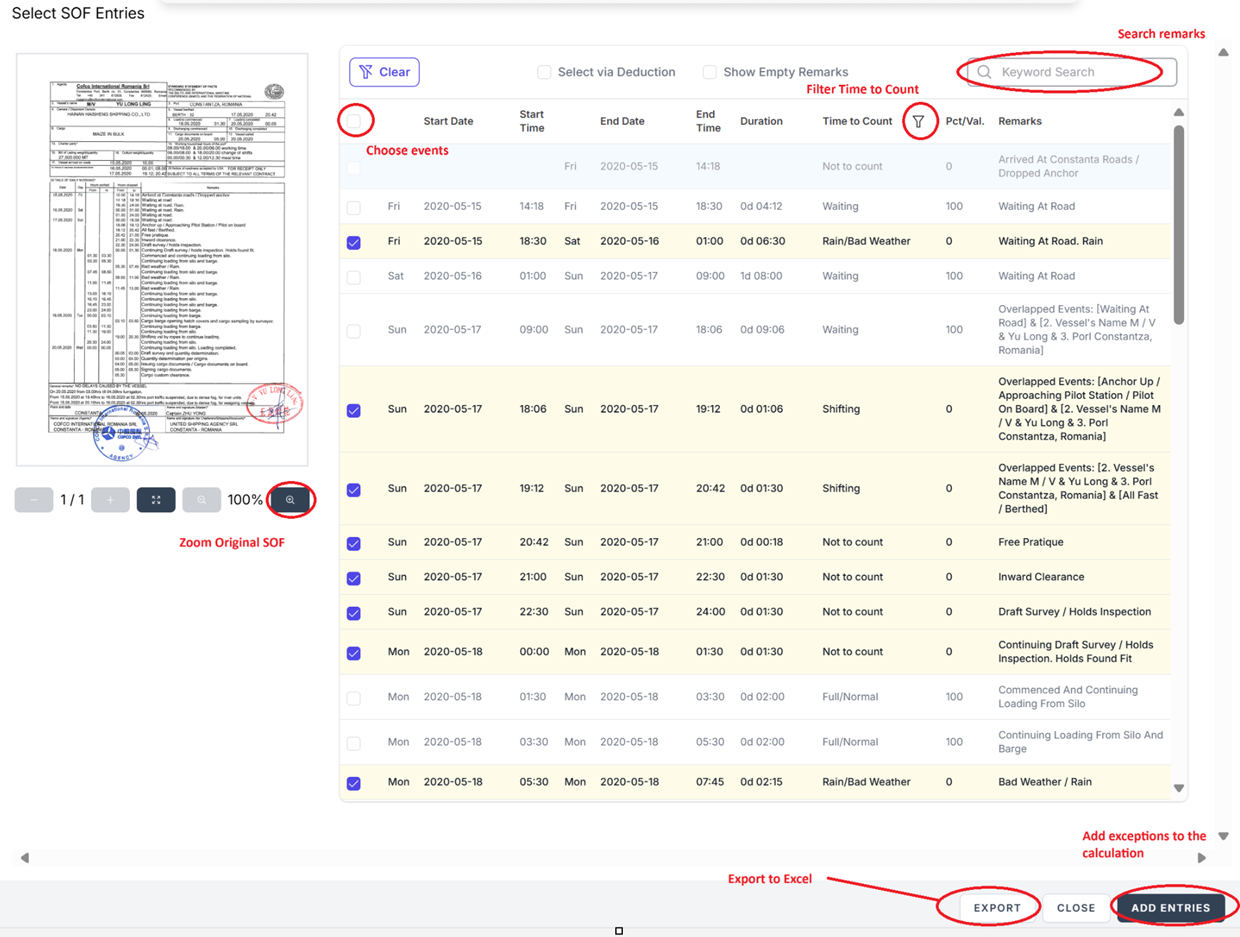Click the 1 / 1 page indicator
Viewport: 1240px width, 937px height.
pos(72,500)
